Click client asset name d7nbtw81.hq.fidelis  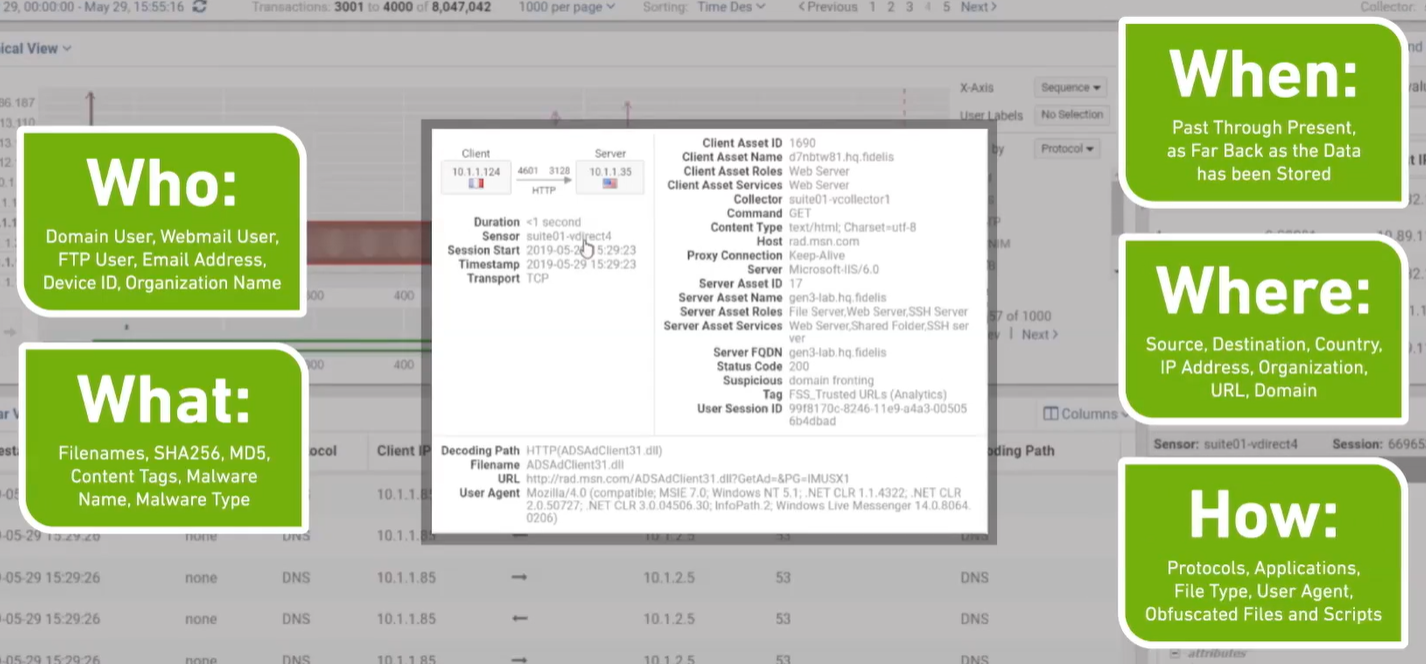coord(841,157)
